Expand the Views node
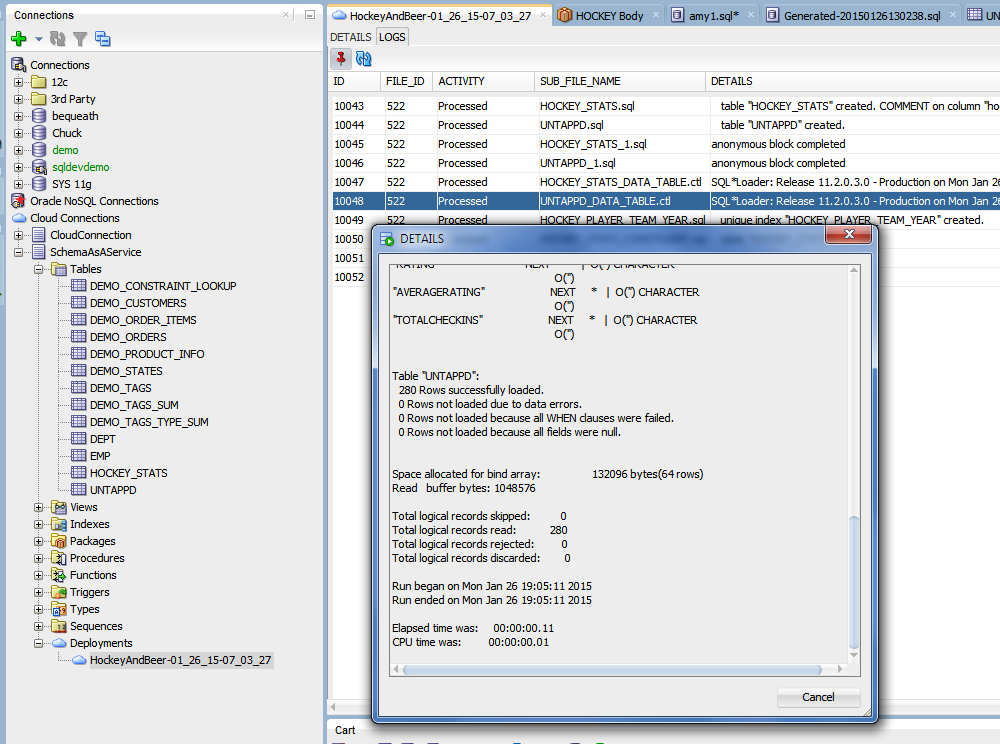 pos(38,507)
